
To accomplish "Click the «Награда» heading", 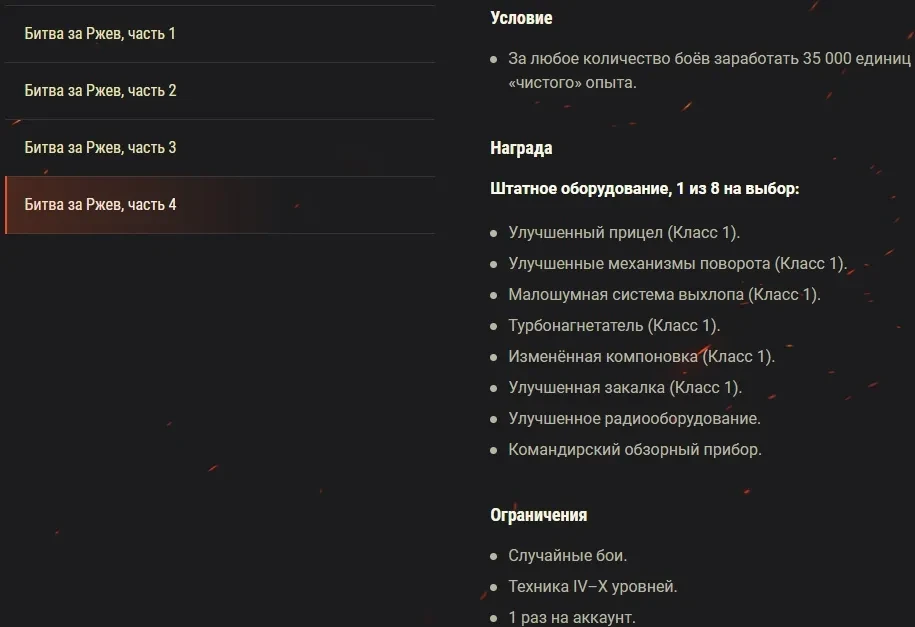I will (x=521, y=148).
